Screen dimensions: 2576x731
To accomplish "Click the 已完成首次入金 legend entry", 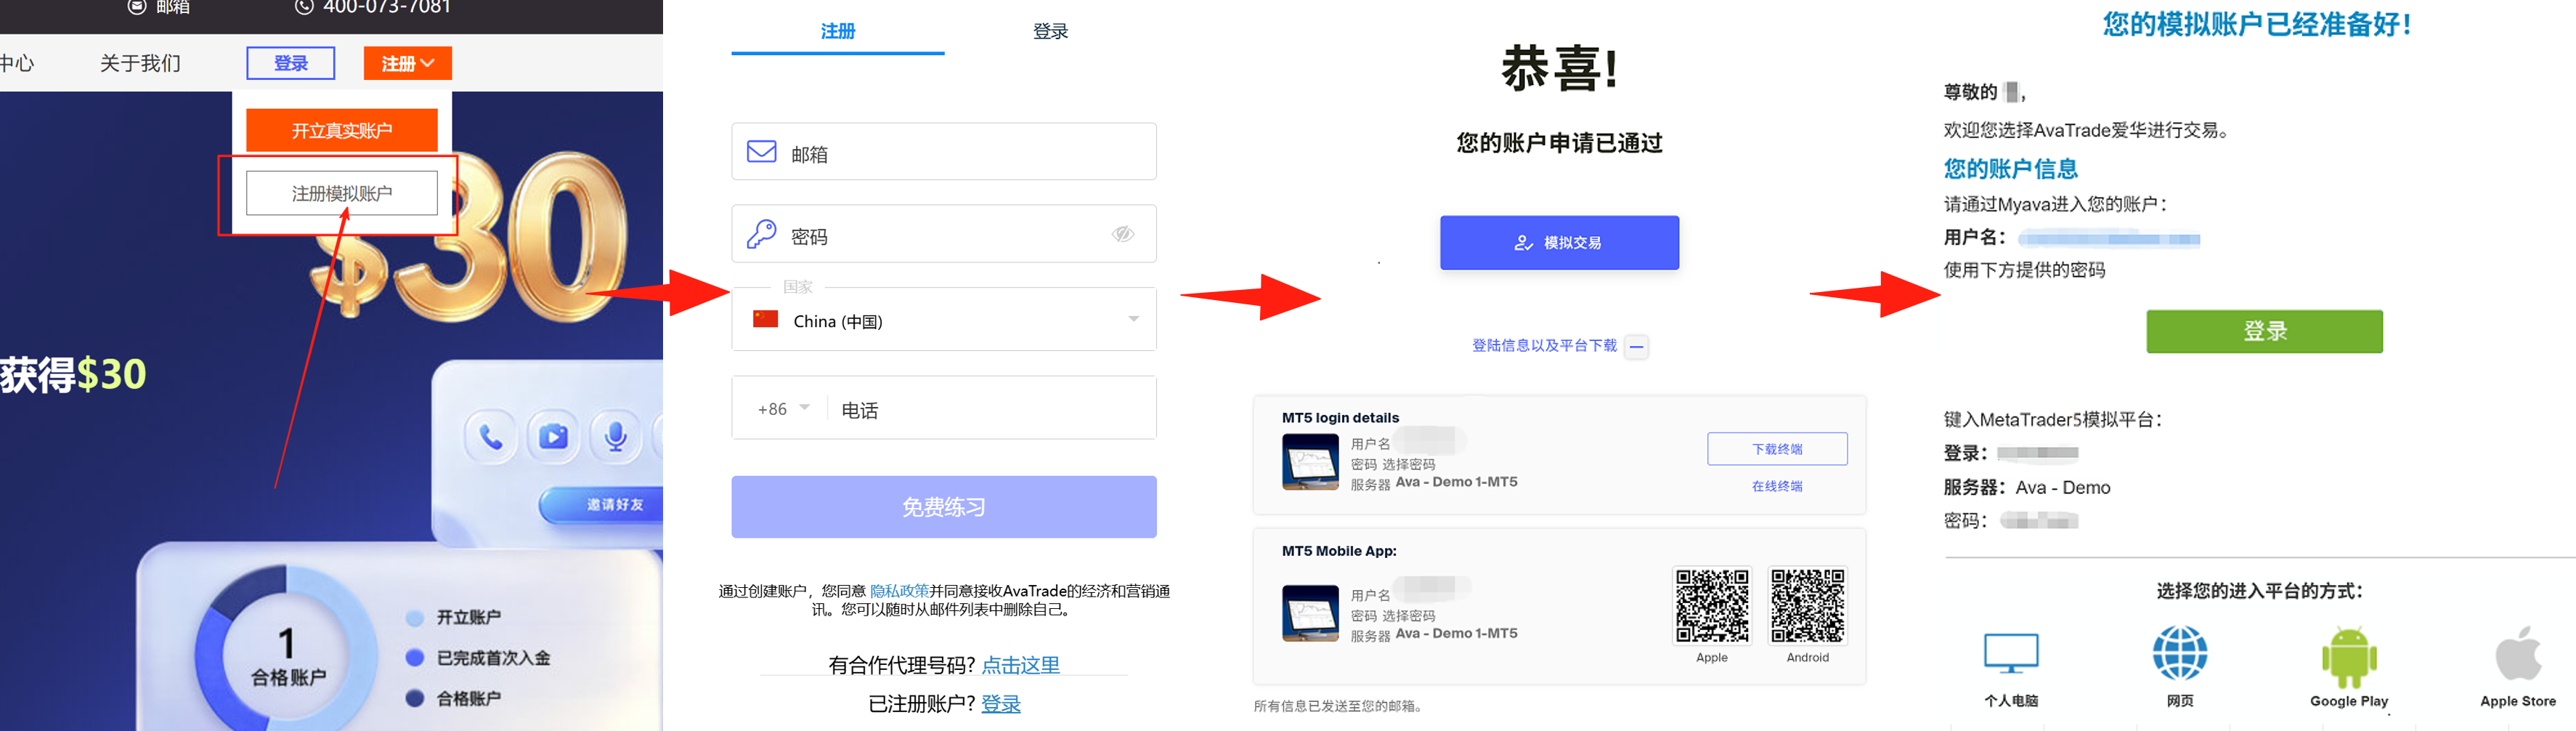I will pos(478,658).
